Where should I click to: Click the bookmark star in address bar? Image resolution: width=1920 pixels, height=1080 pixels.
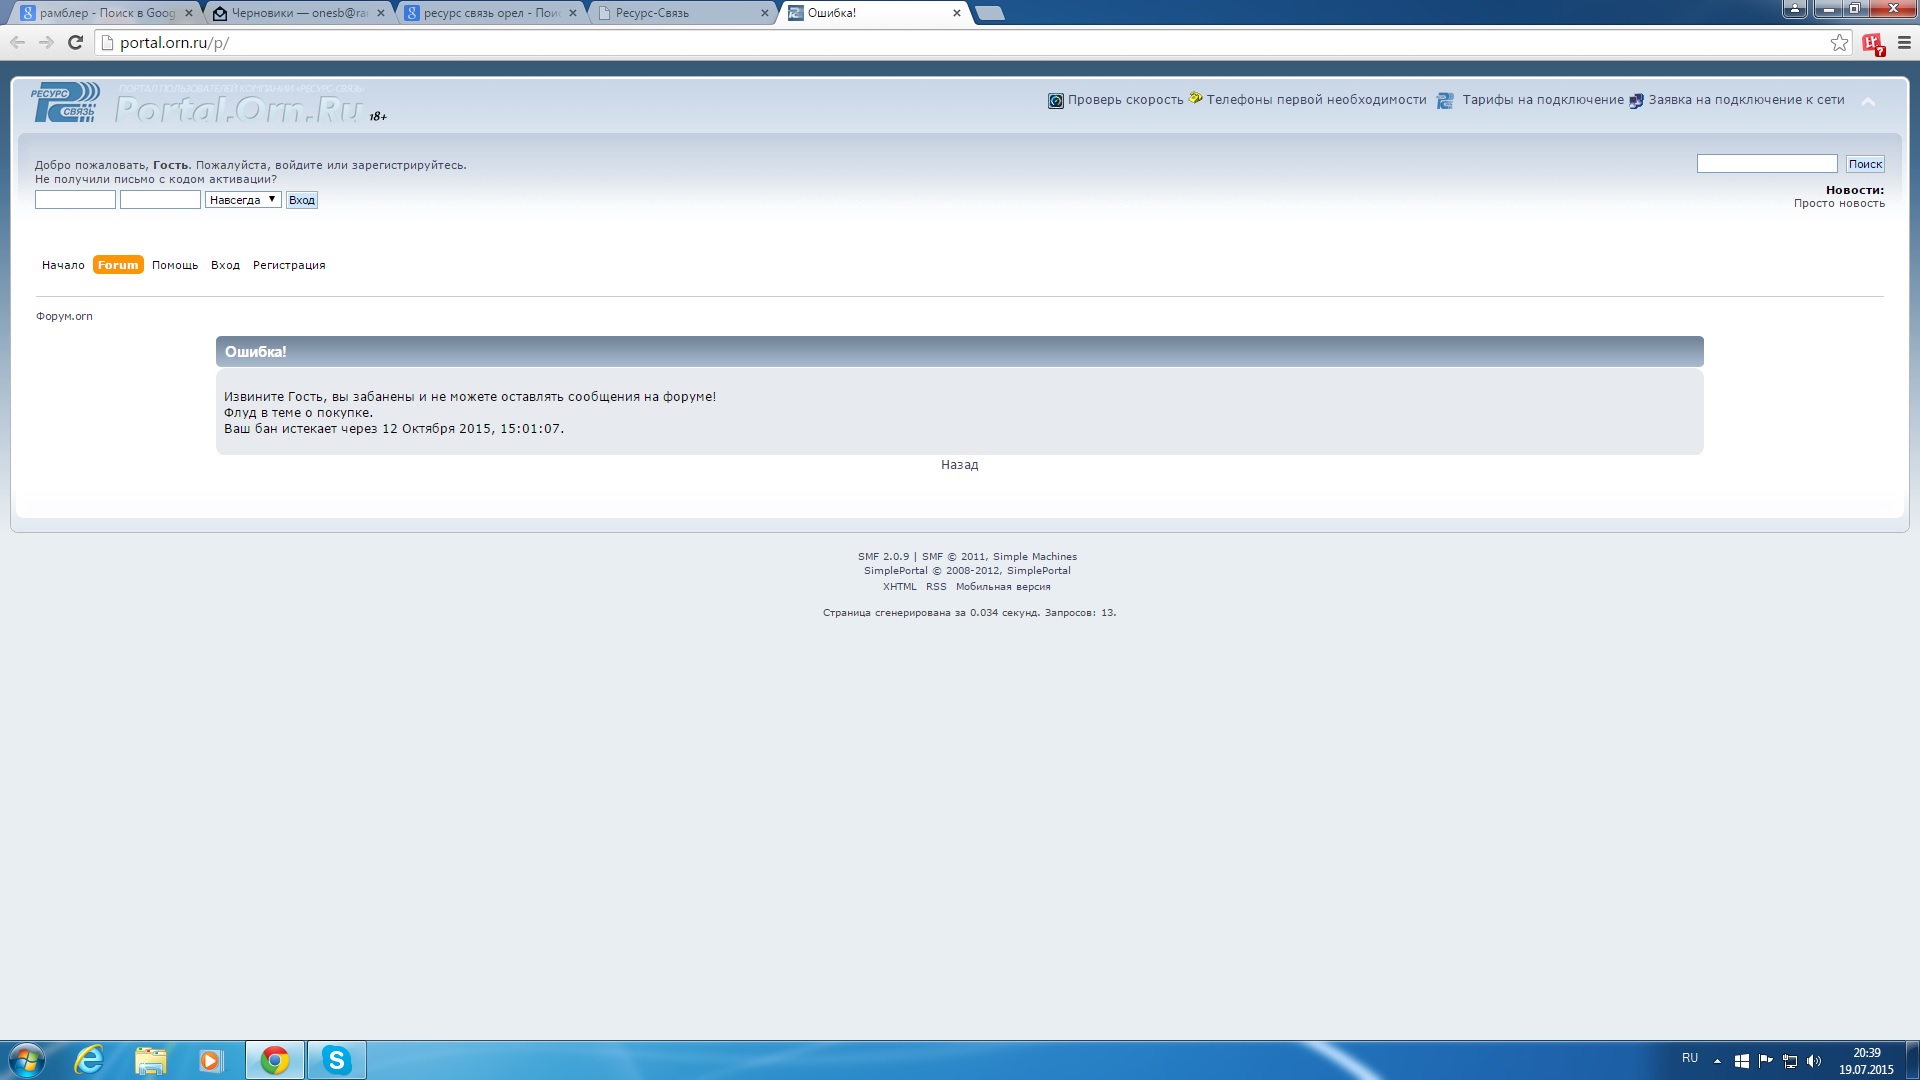[x=1838, y=43]
